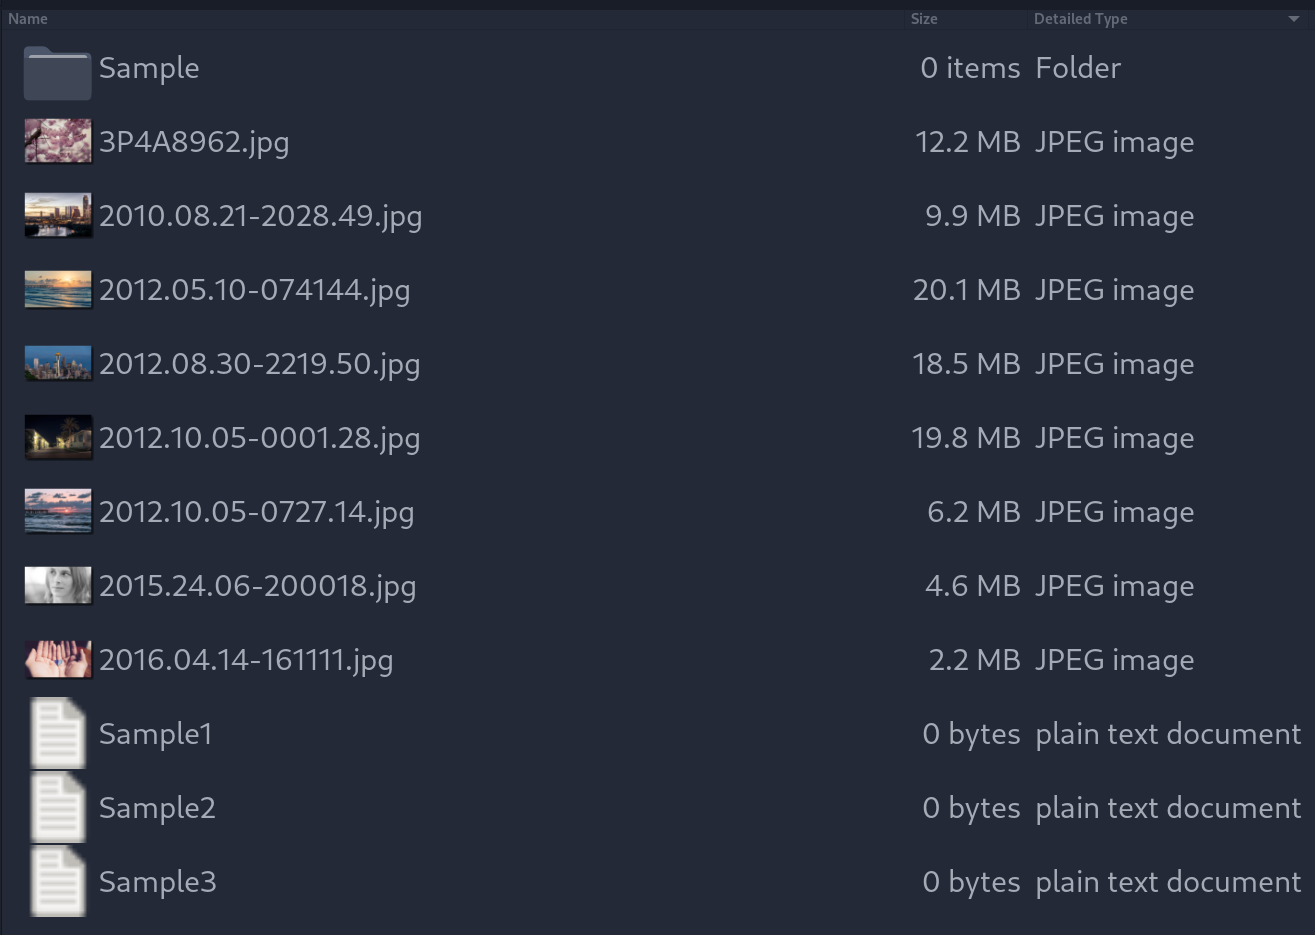Select the cherry blossom thumbnail for 3P4A8962.jpg
This screenshot has width=1315, height=935.
coord(57,141)
